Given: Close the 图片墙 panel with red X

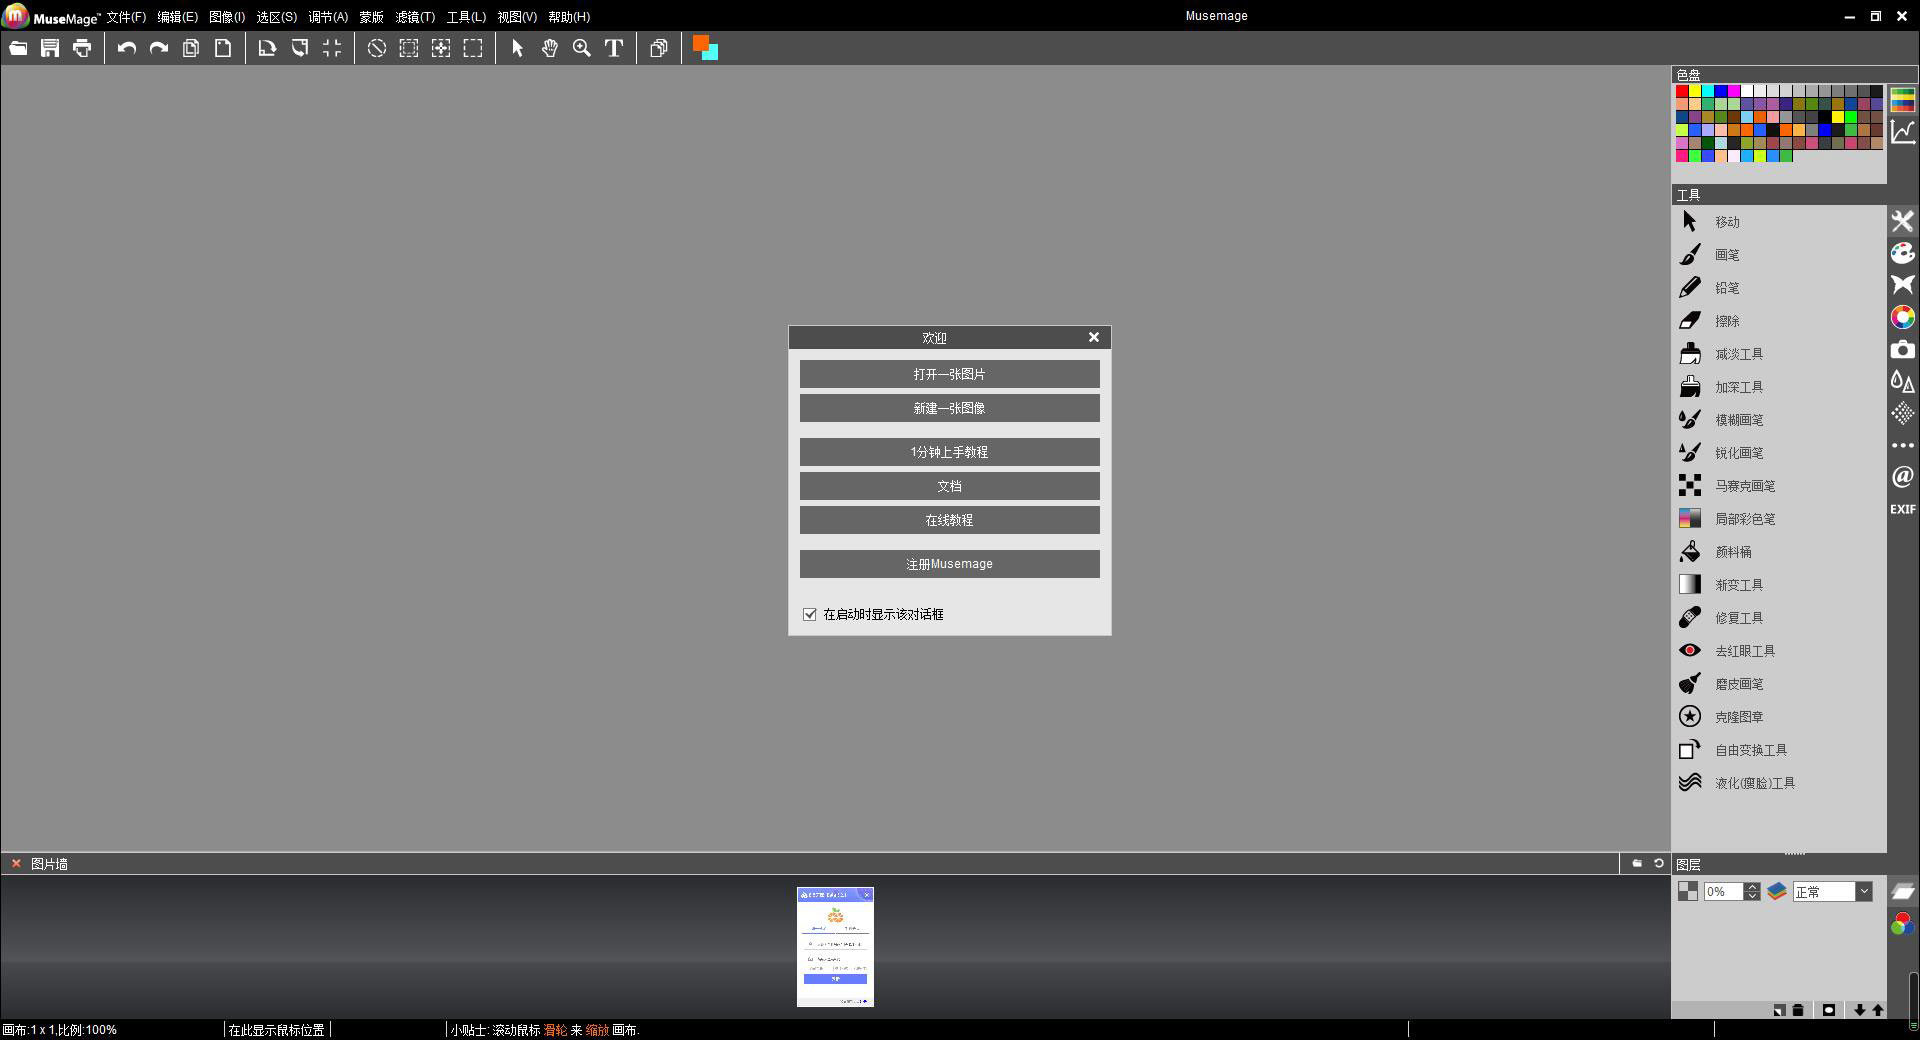Looking at the screenshot, I should [16, 863].
